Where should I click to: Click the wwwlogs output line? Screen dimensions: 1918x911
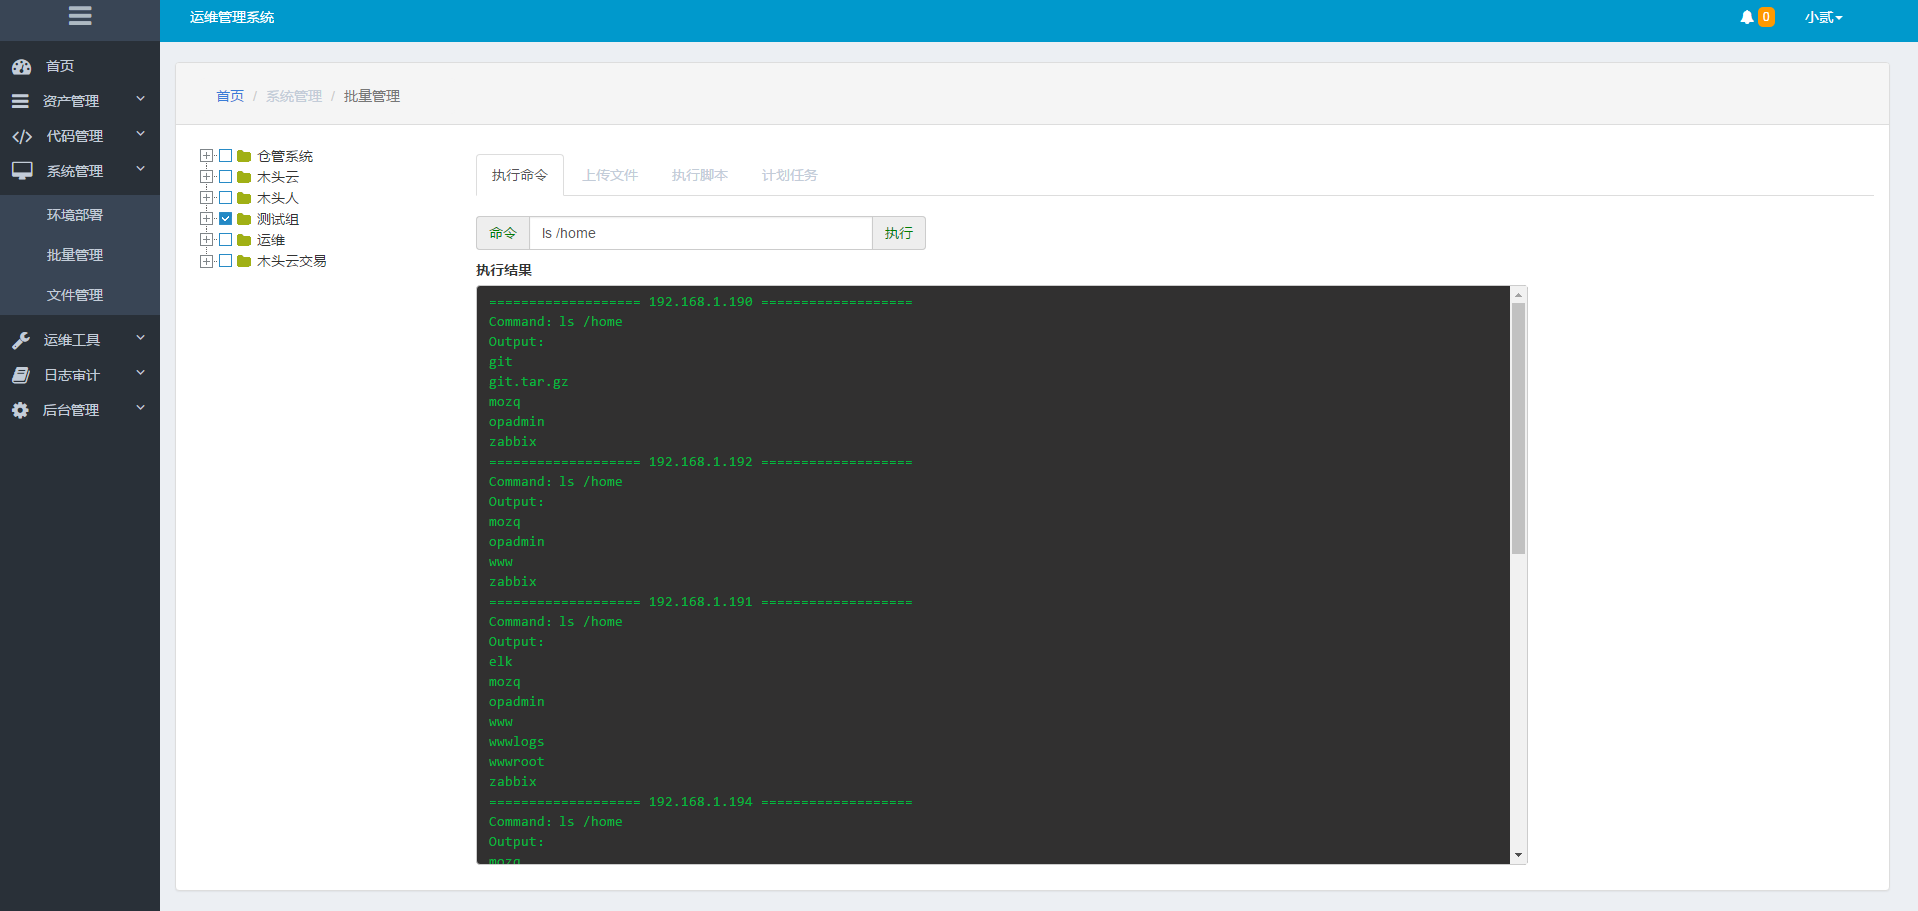[x=516, y=742]
